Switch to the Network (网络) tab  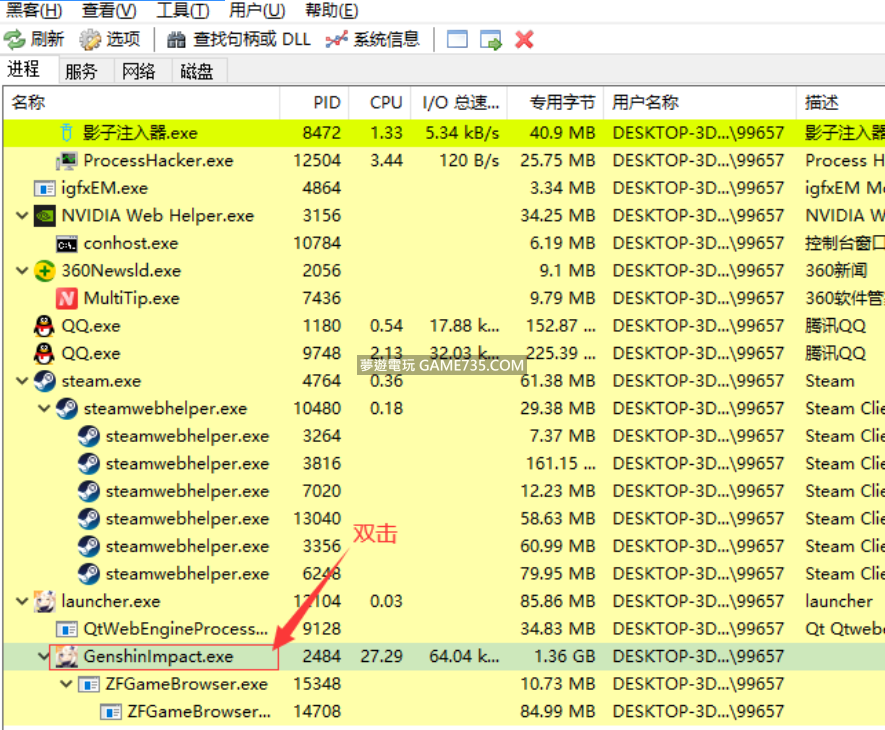pyautogui.click(x=139, y=71)
